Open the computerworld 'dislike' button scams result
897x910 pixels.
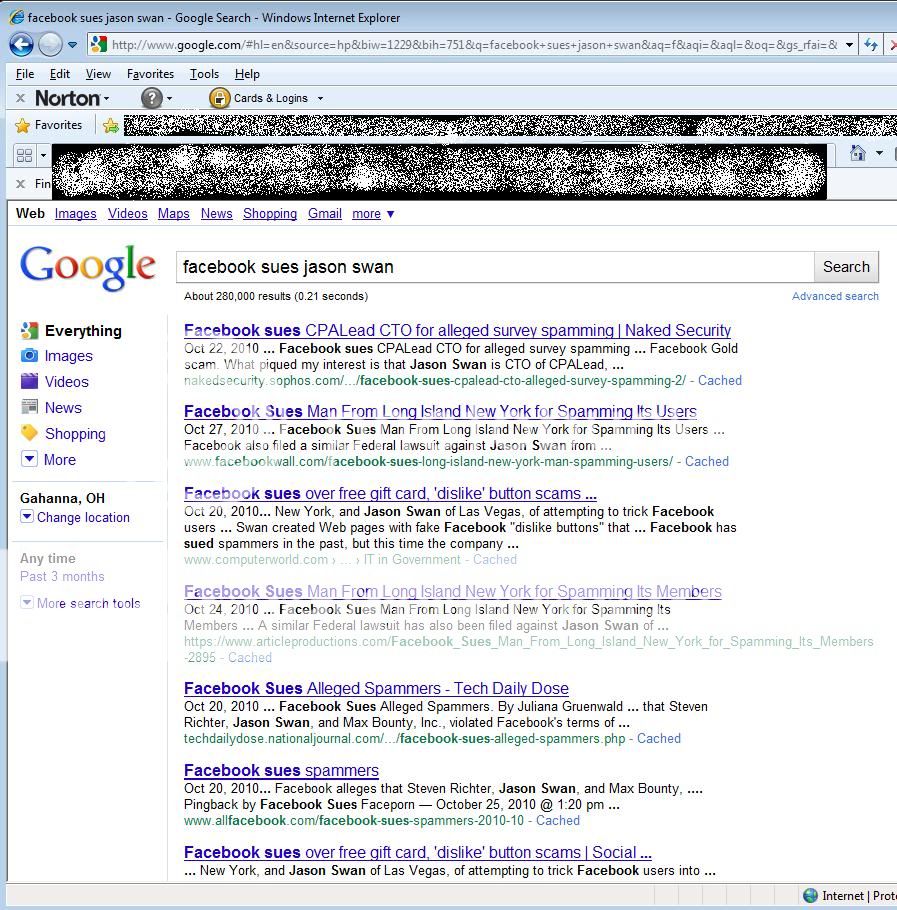(390, 493)
